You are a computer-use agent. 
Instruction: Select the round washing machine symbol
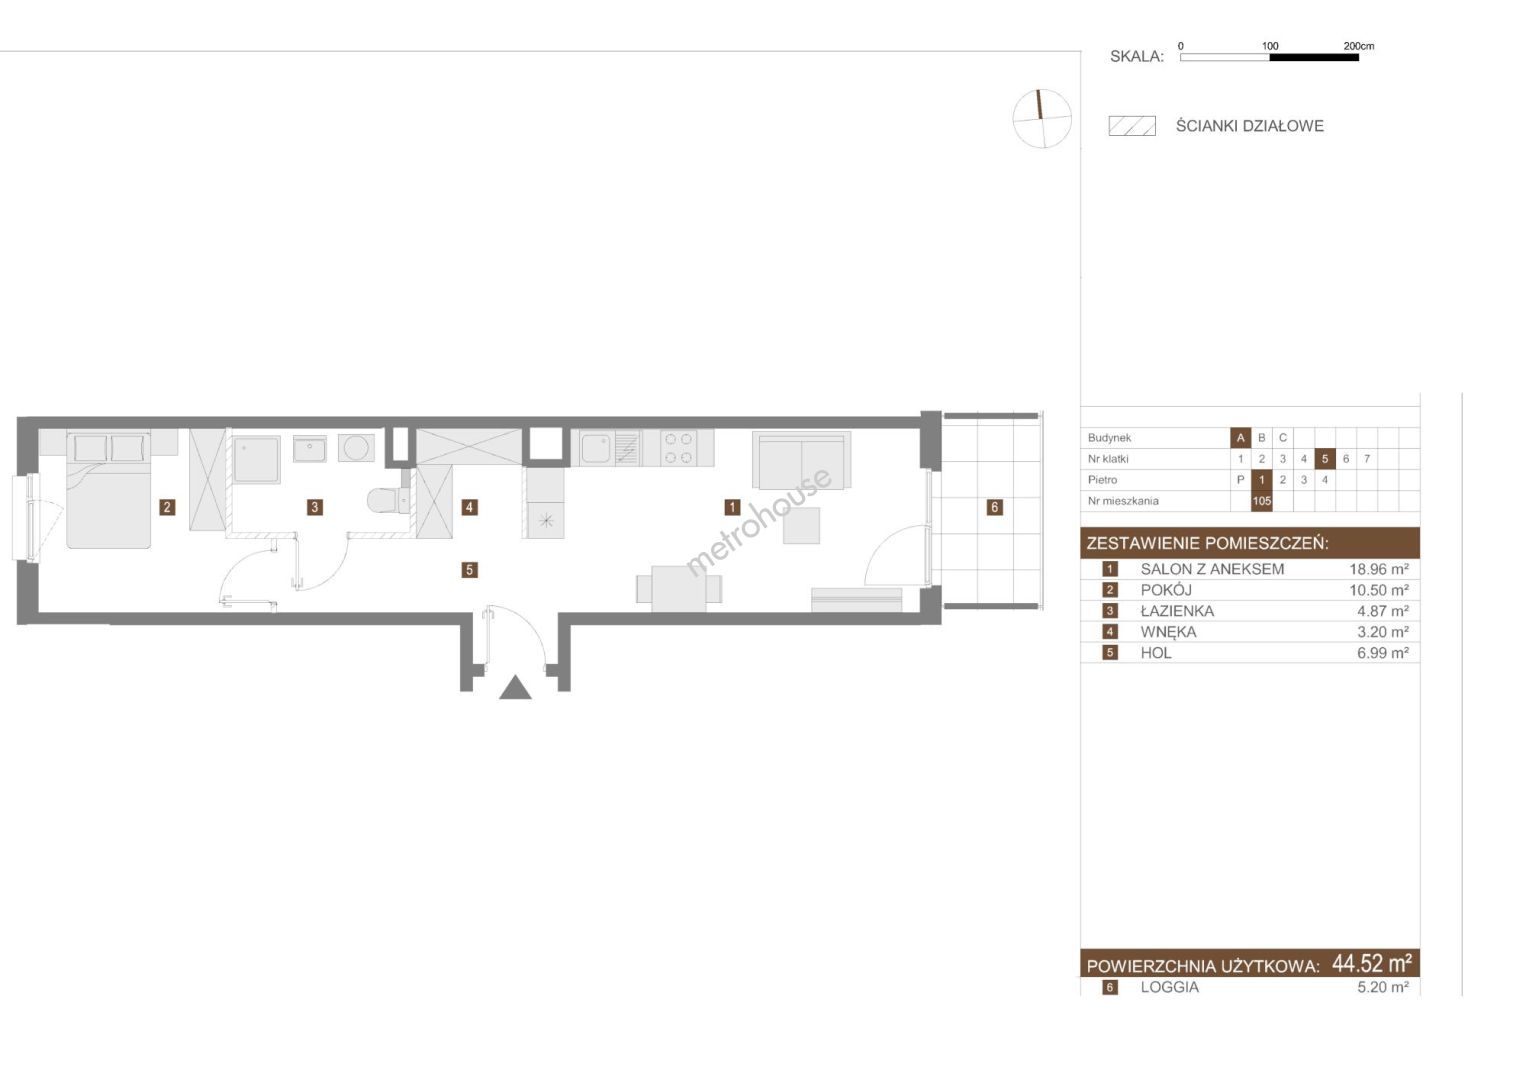pyautogui.click(x=356, y=448)
